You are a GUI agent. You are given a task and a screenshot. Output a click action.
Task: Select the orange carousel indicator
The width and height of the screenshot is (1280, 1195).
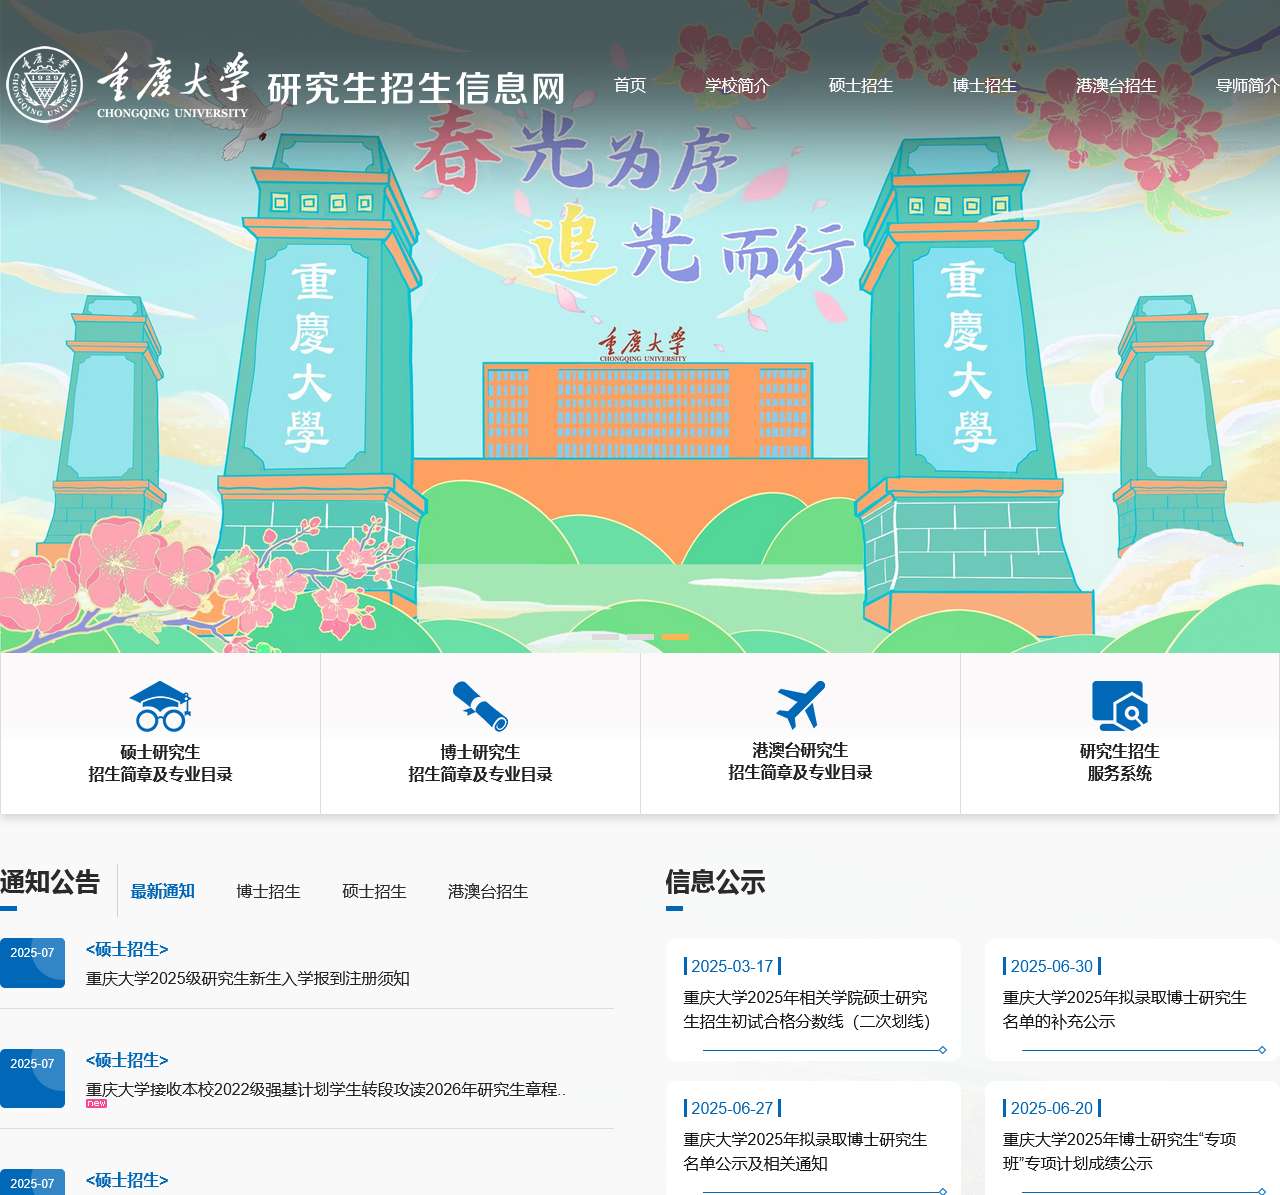point(675,636)
